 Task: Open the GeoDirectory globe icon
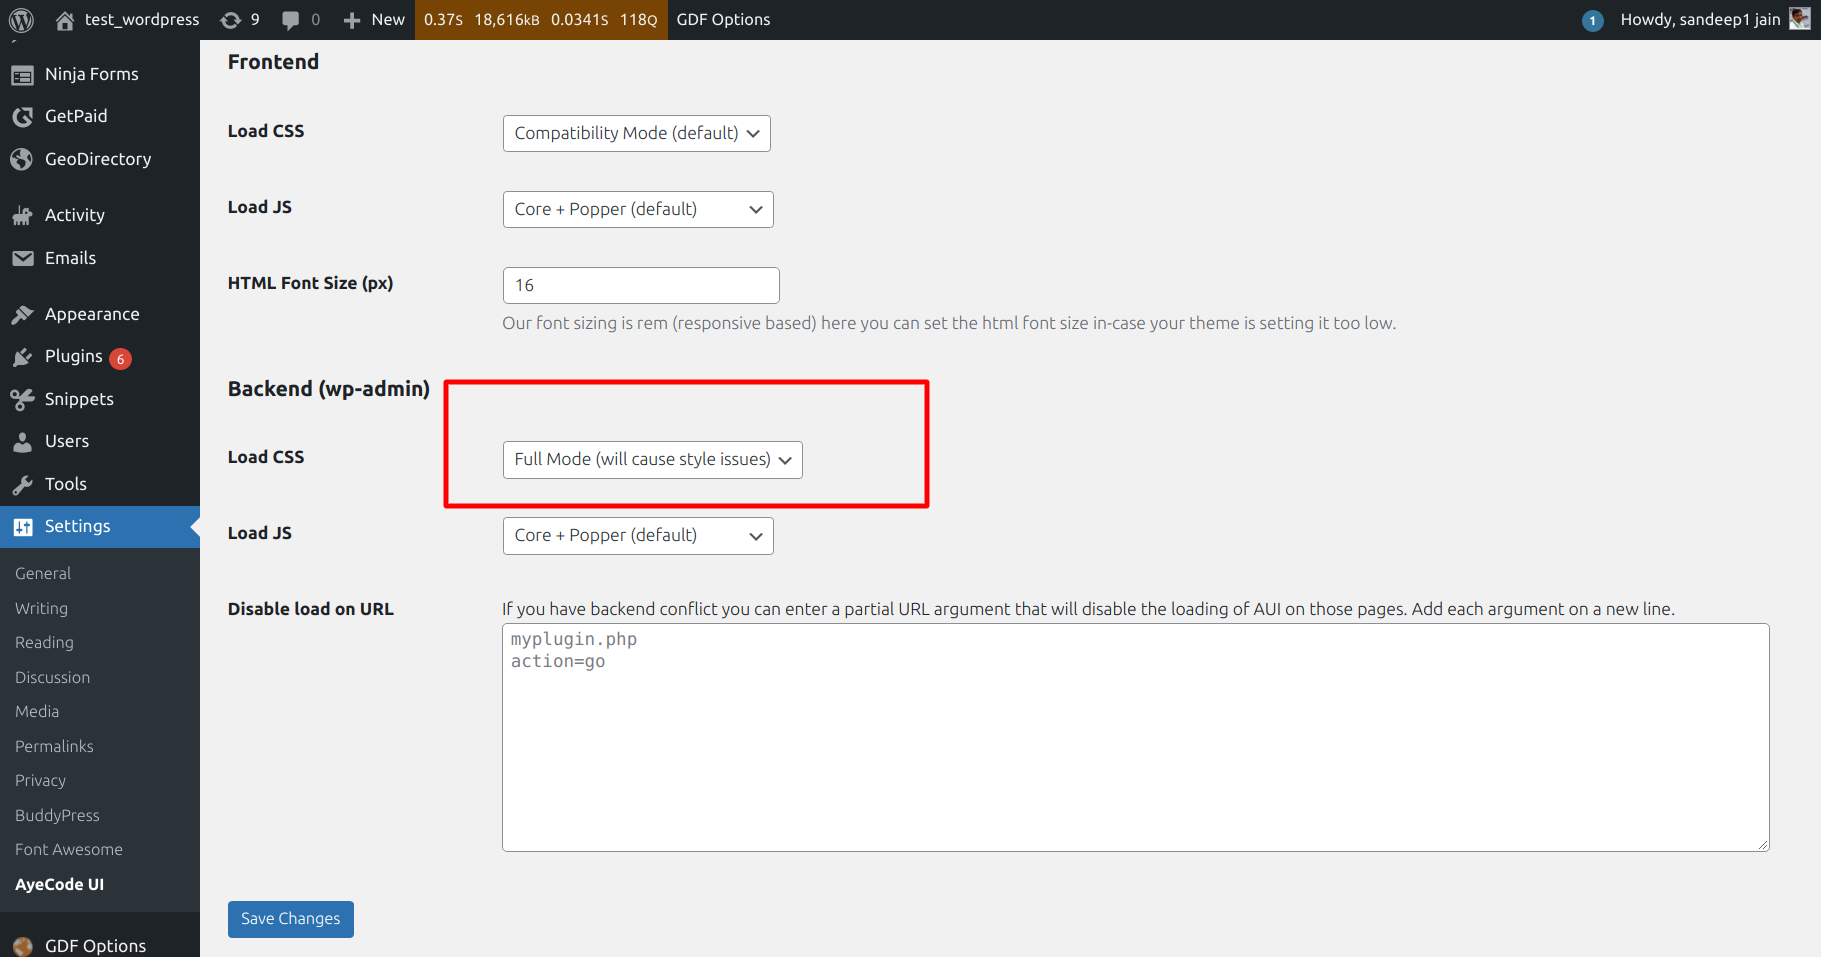tap(22, 159)
